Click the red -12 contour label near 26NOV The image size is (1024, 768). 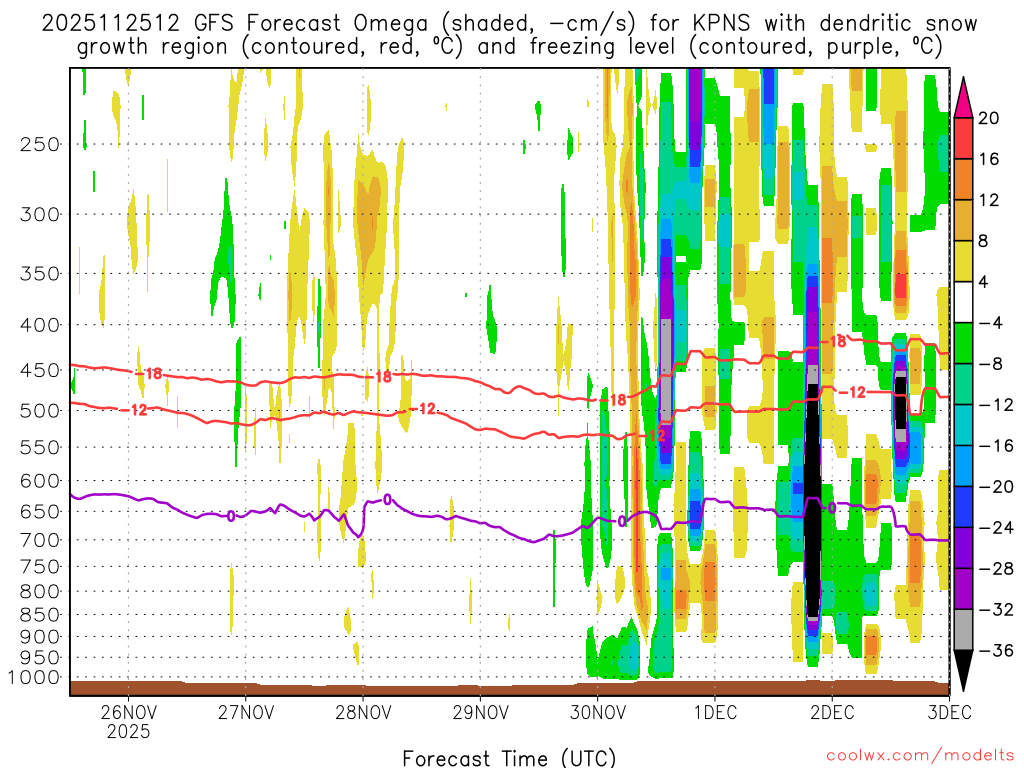pos(135,410)
